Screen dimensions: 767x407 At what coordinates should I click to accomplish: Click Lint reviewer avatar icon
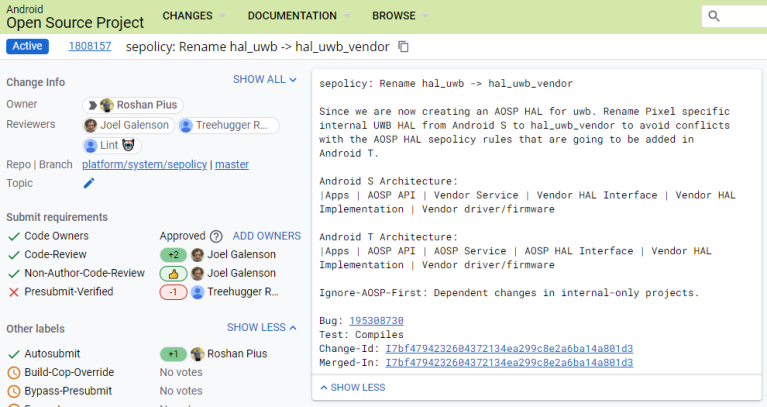[90, 145]
